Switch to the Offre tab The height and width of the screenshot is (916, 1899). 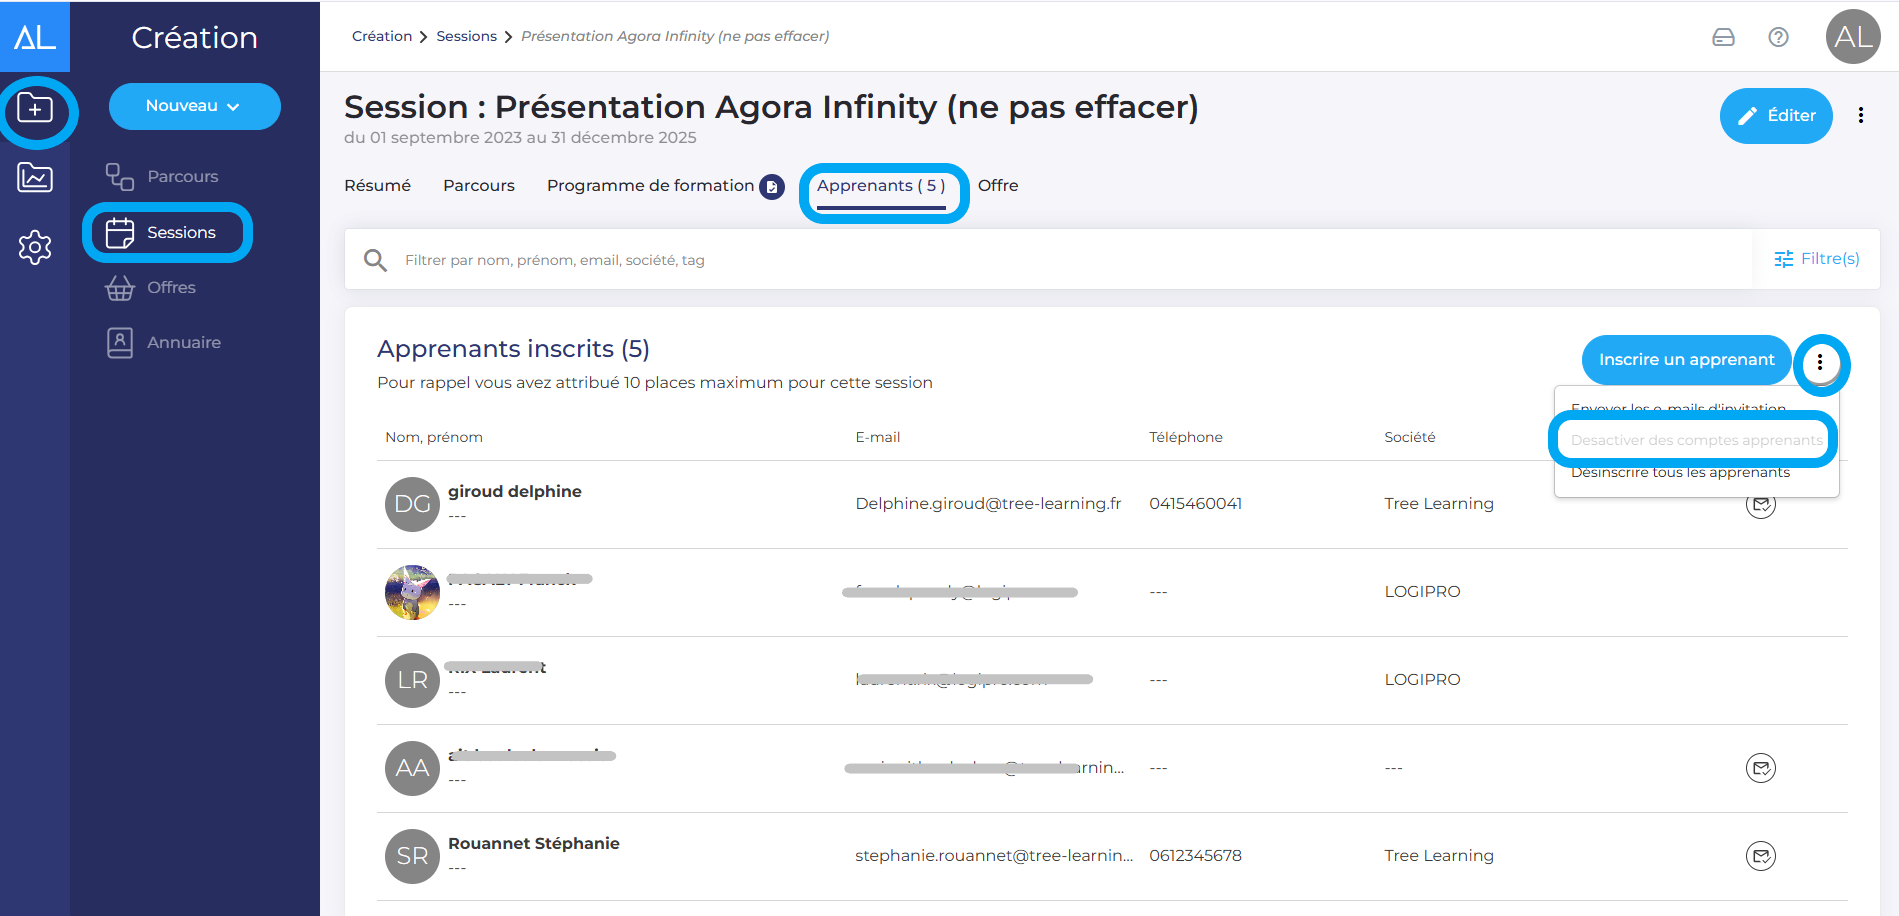[x=997, y=186]
